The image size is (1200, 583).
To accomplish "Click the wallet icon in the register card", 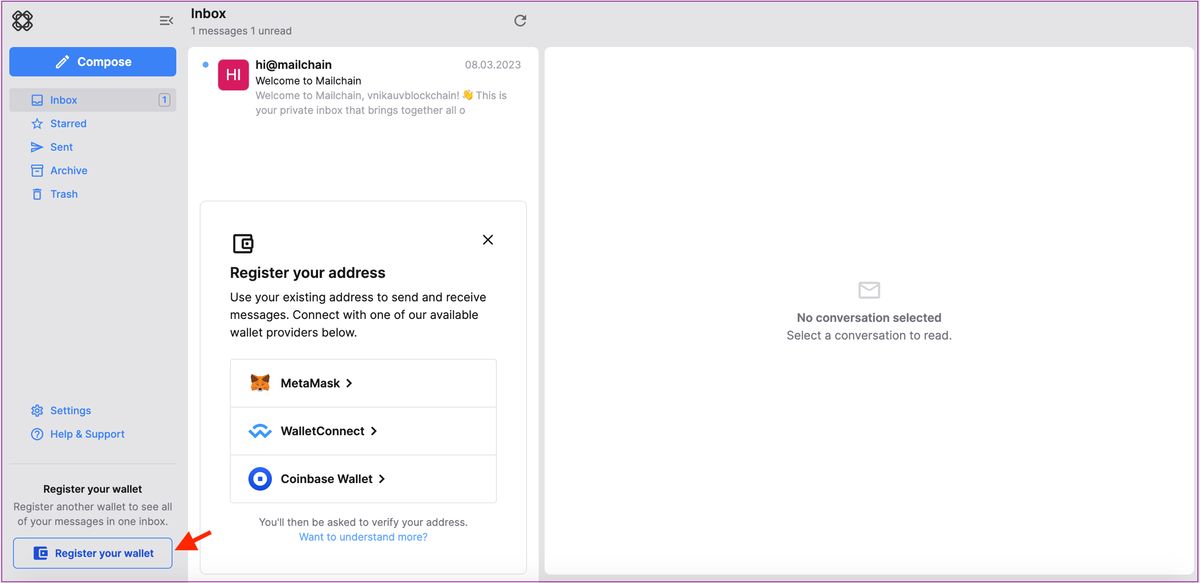I will tap(243, 243).
